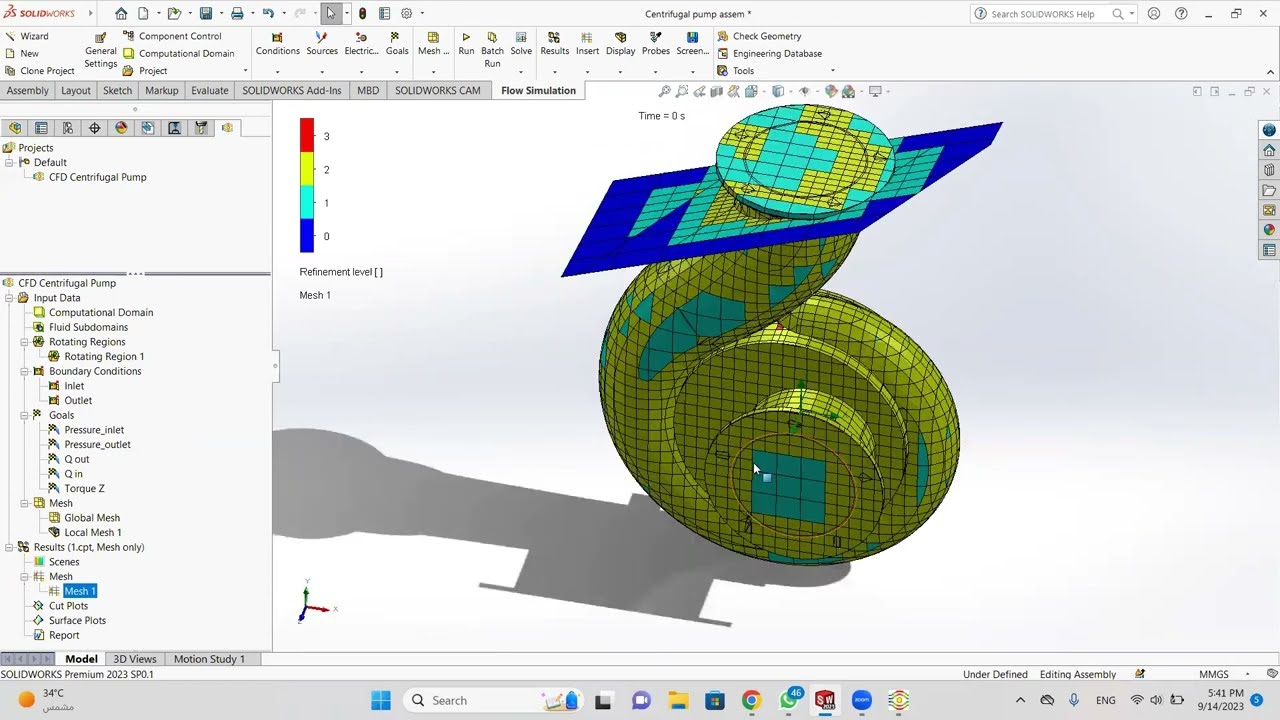Click the Home icon in title bar
This screenshot has width=1280, height=720.
tap(121, 14)
